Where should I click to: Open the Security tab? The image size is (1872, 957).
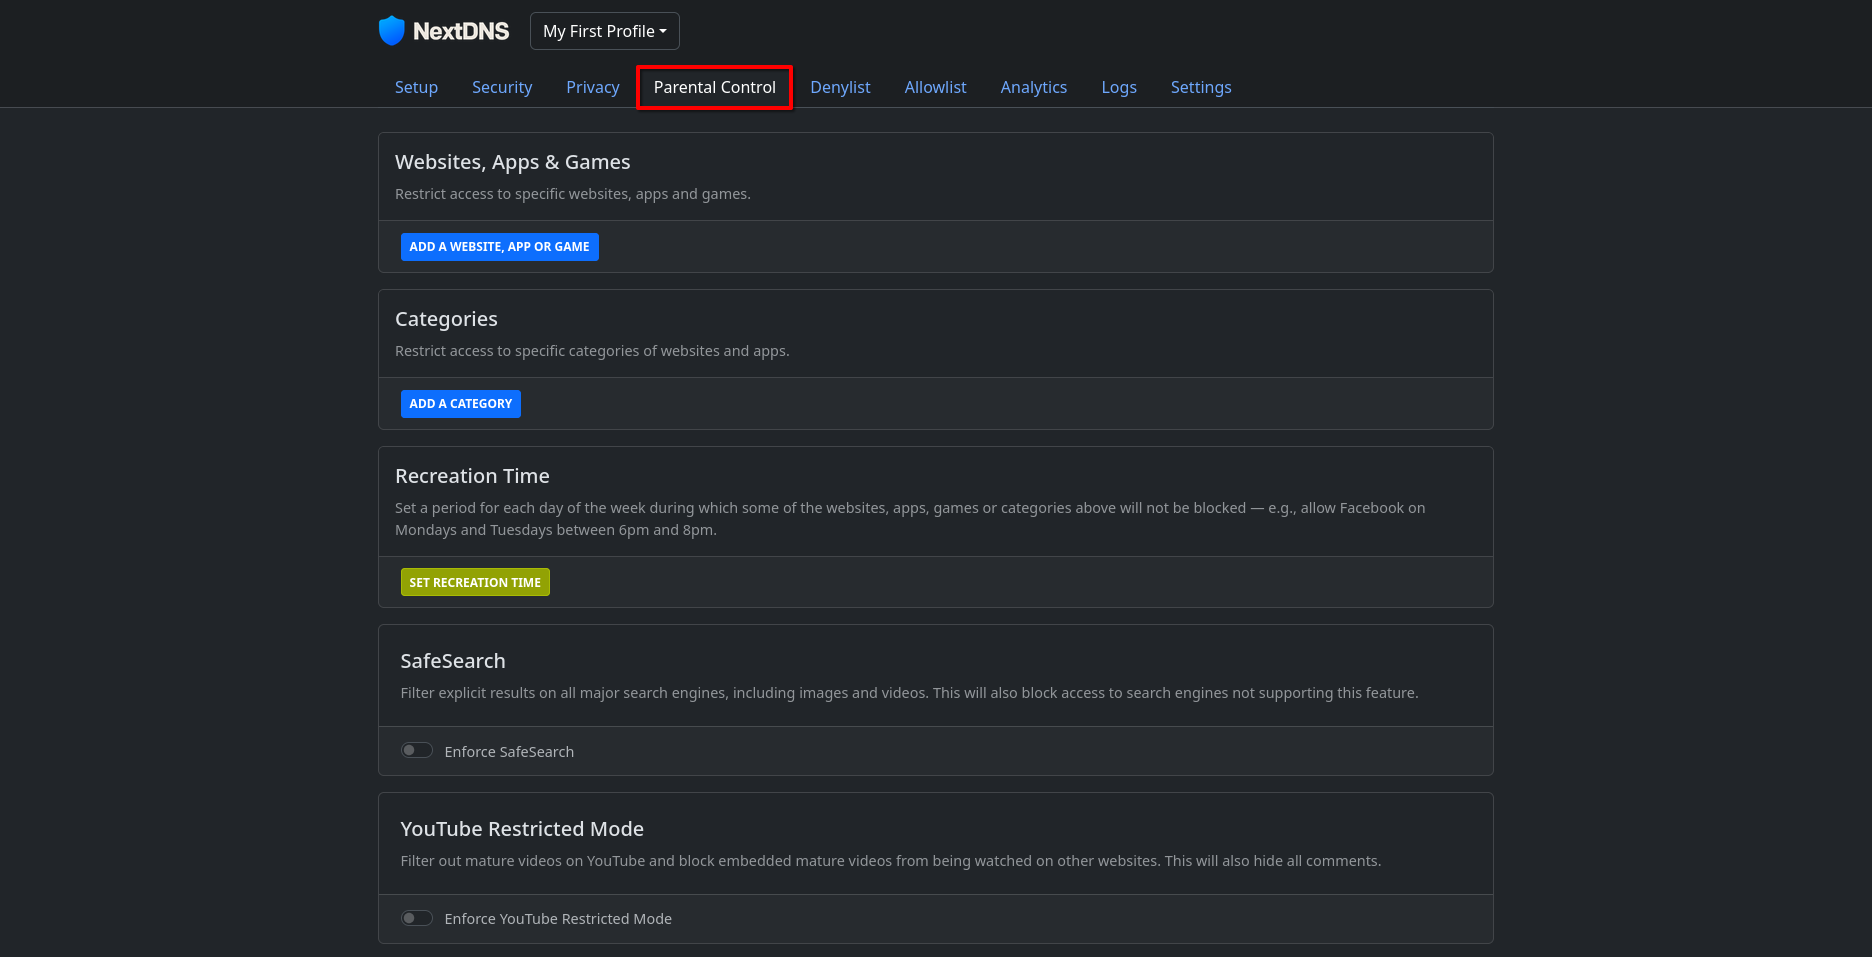pos(502,87)
